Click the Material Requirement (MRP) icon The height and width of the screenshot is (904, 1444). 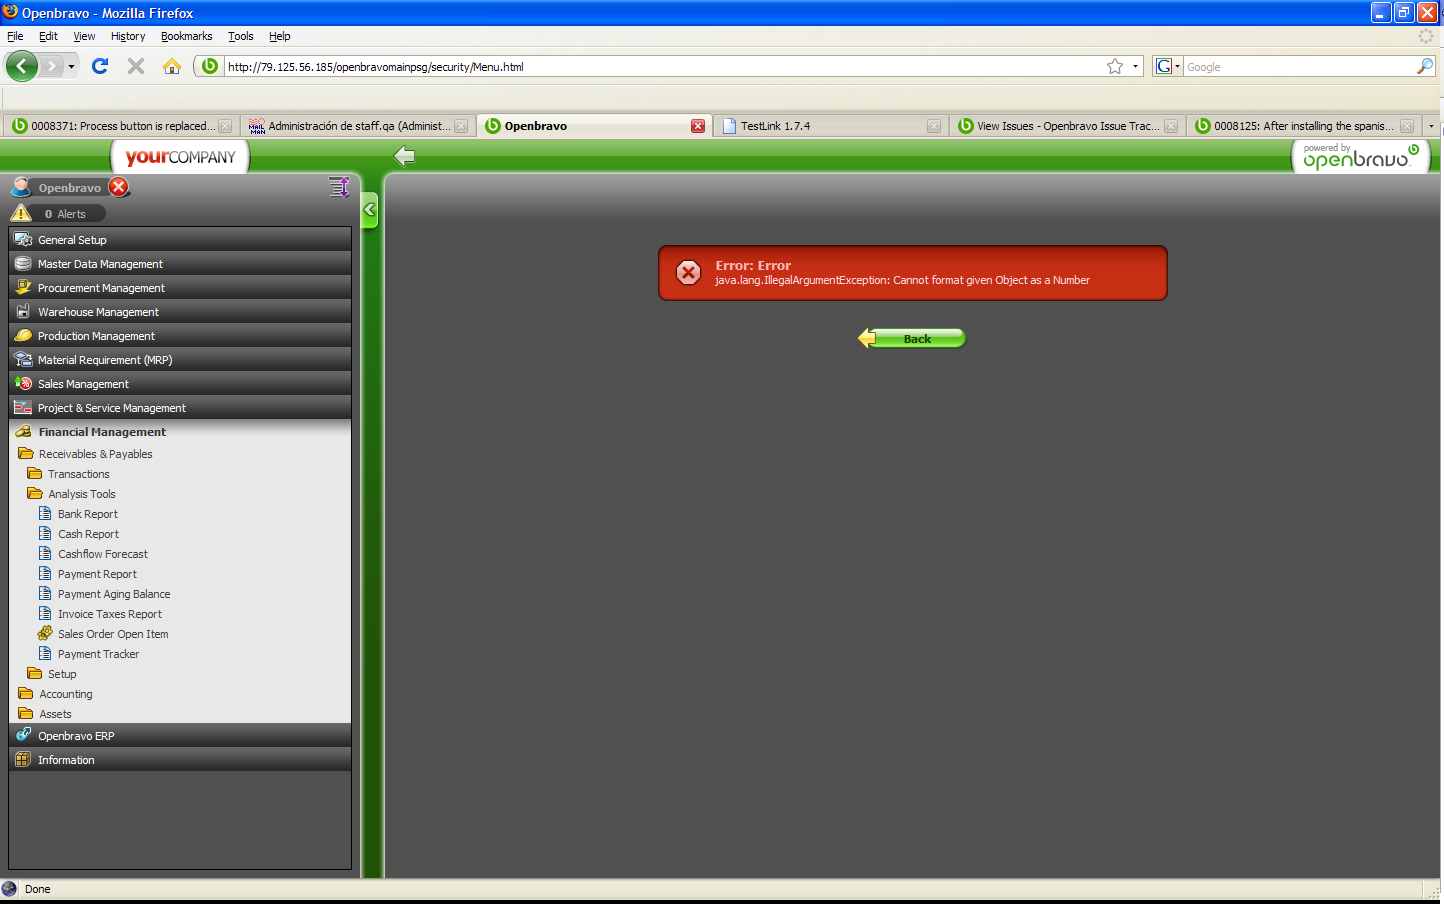coord(23,360)
